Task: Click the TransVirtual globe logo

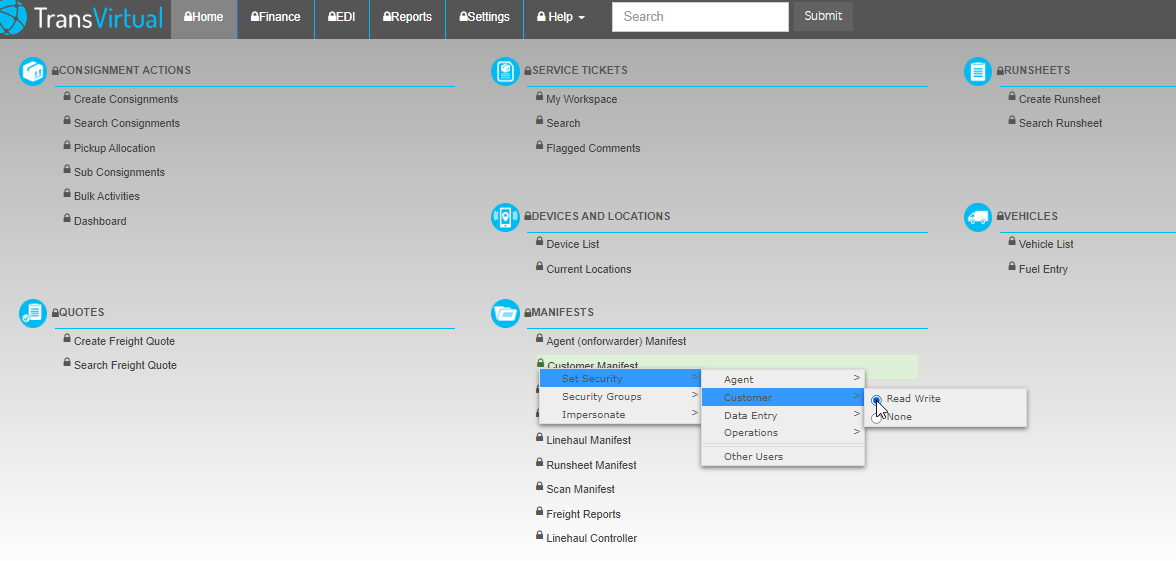Action: pos(13,18)
